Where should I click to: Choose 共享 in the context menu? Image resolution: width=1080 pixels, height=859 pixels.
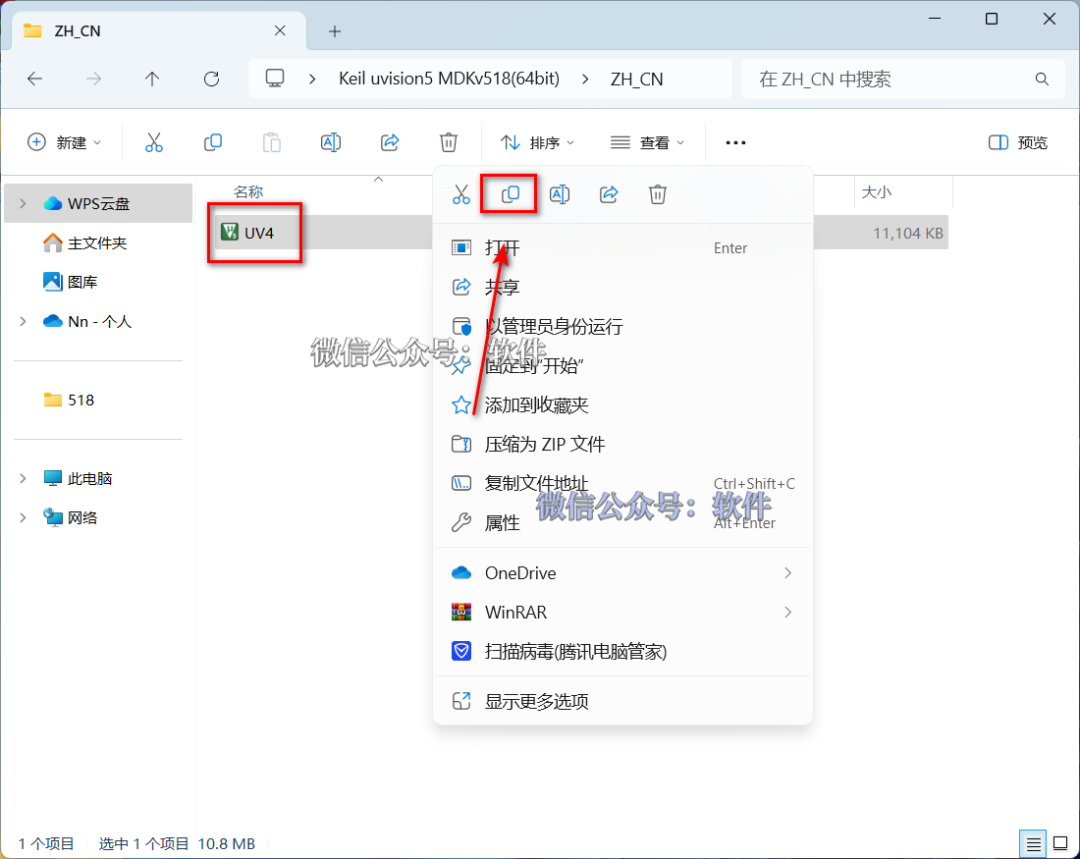pyautogui.click(x=623, y=287)
